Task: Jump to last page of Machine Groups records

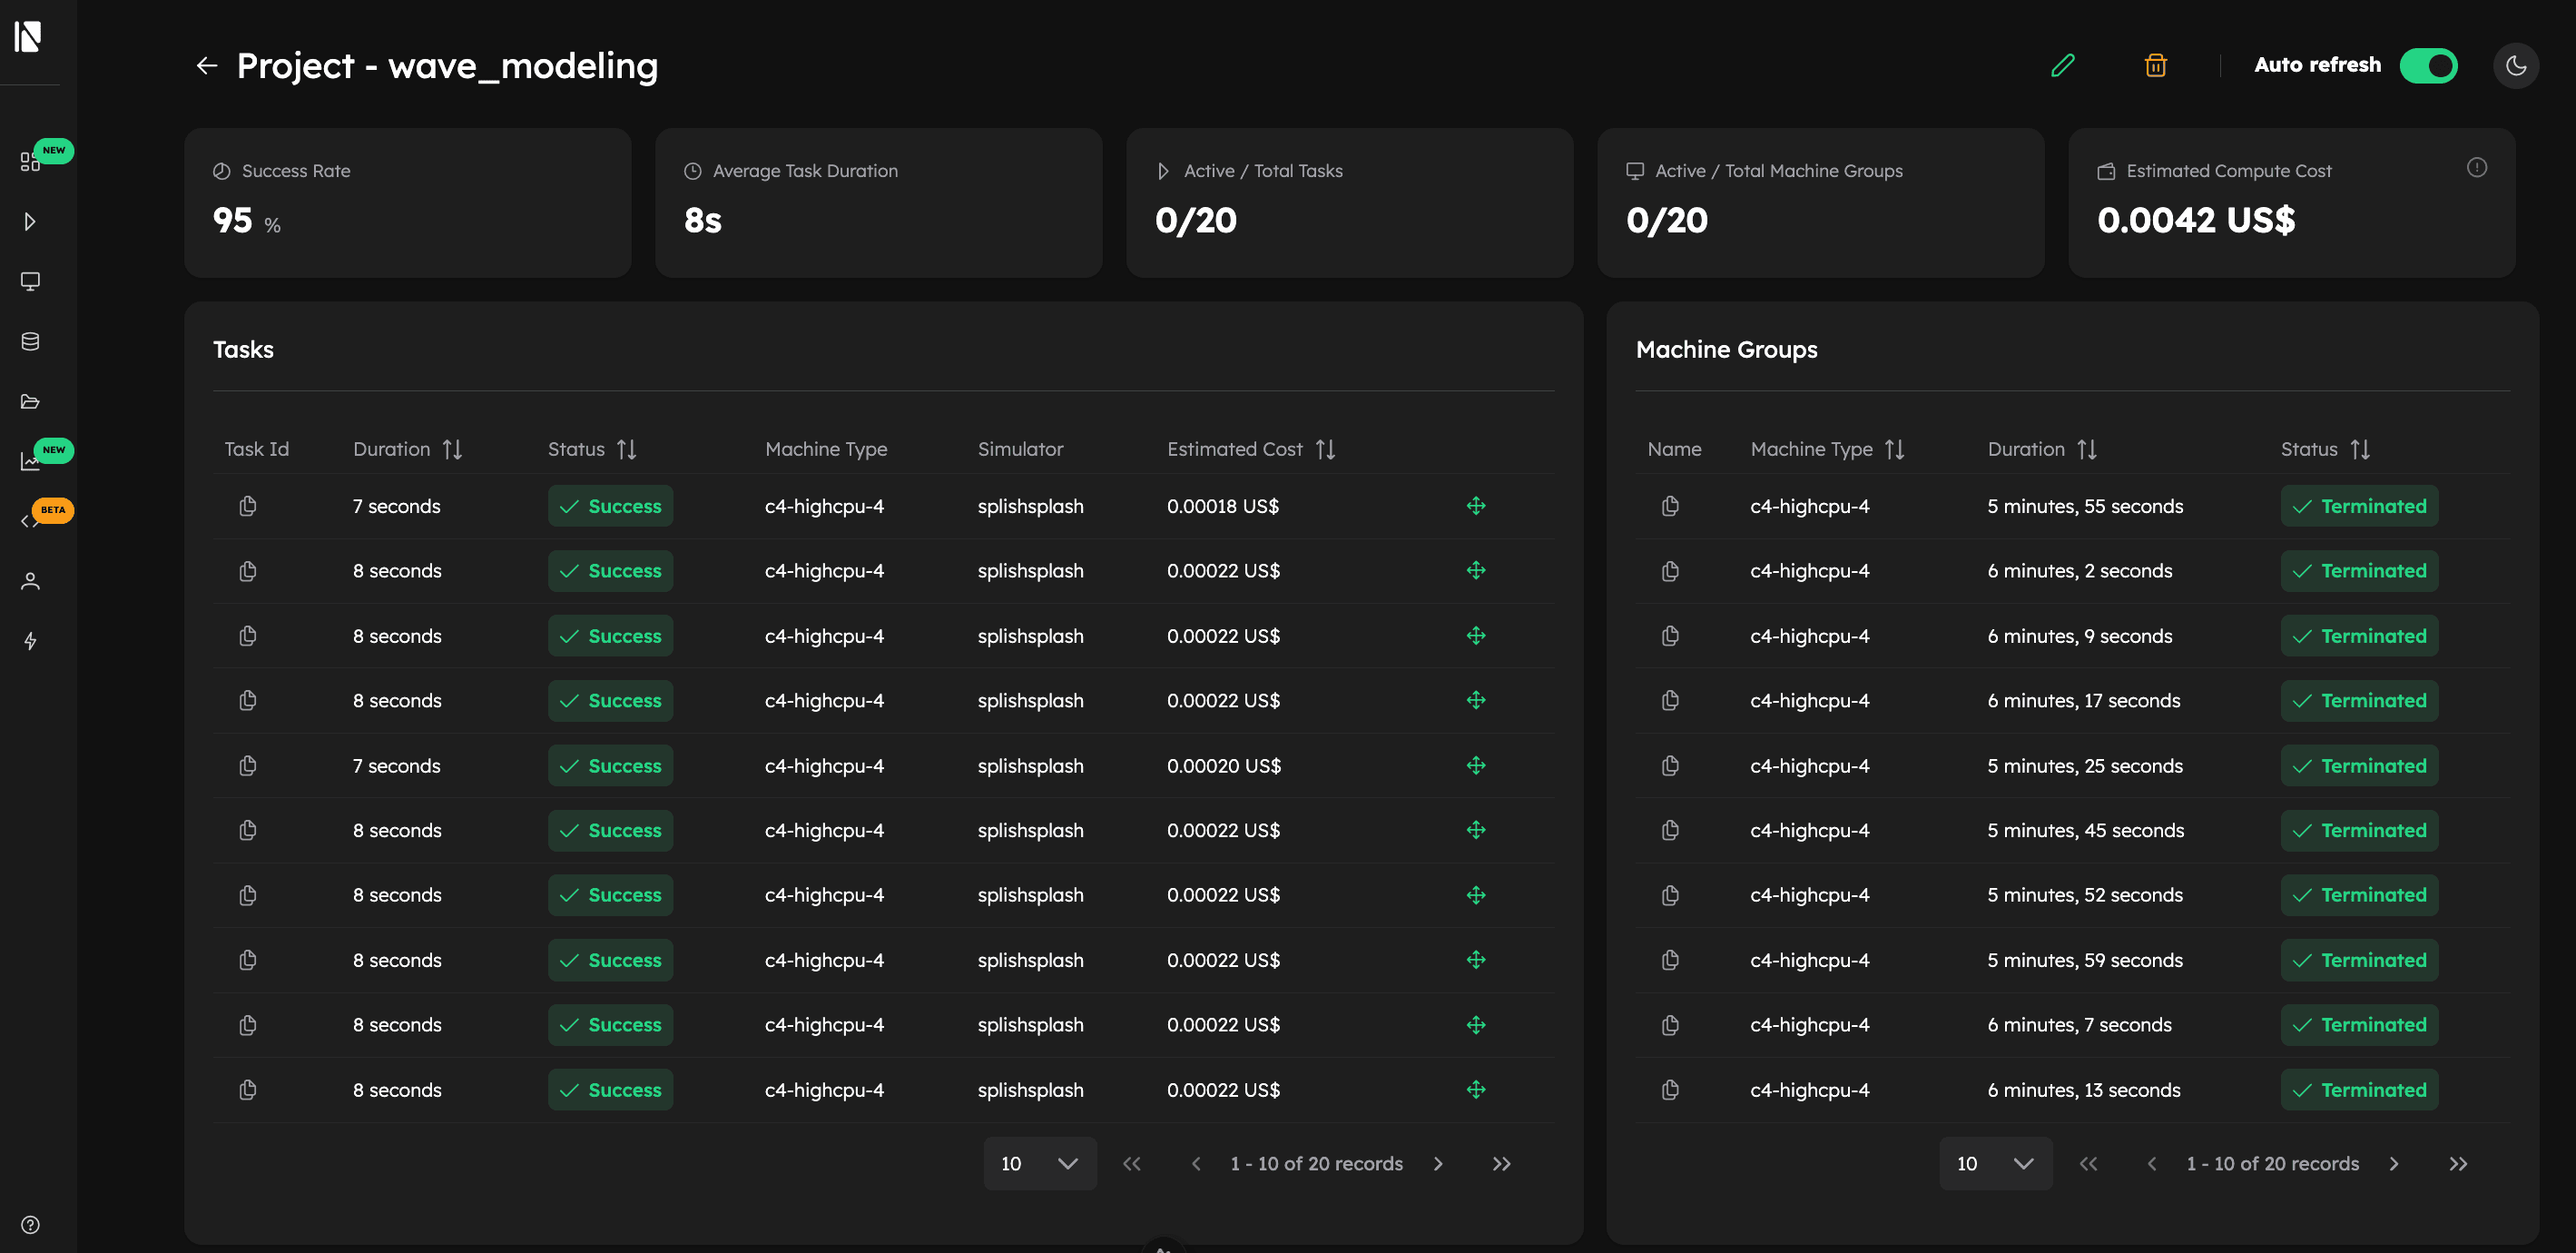Action: click(2460, 1163)
